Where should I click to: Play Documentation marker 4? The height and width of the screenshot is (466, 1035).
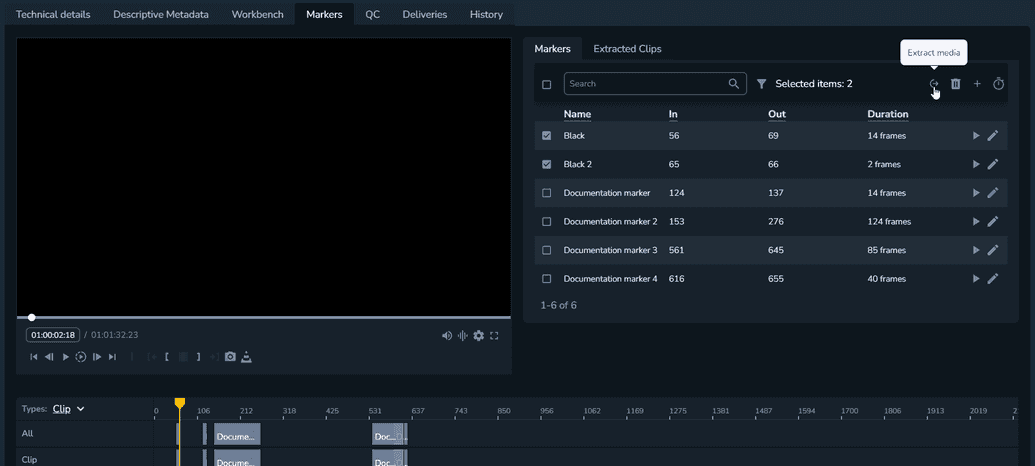coord(976,279)
